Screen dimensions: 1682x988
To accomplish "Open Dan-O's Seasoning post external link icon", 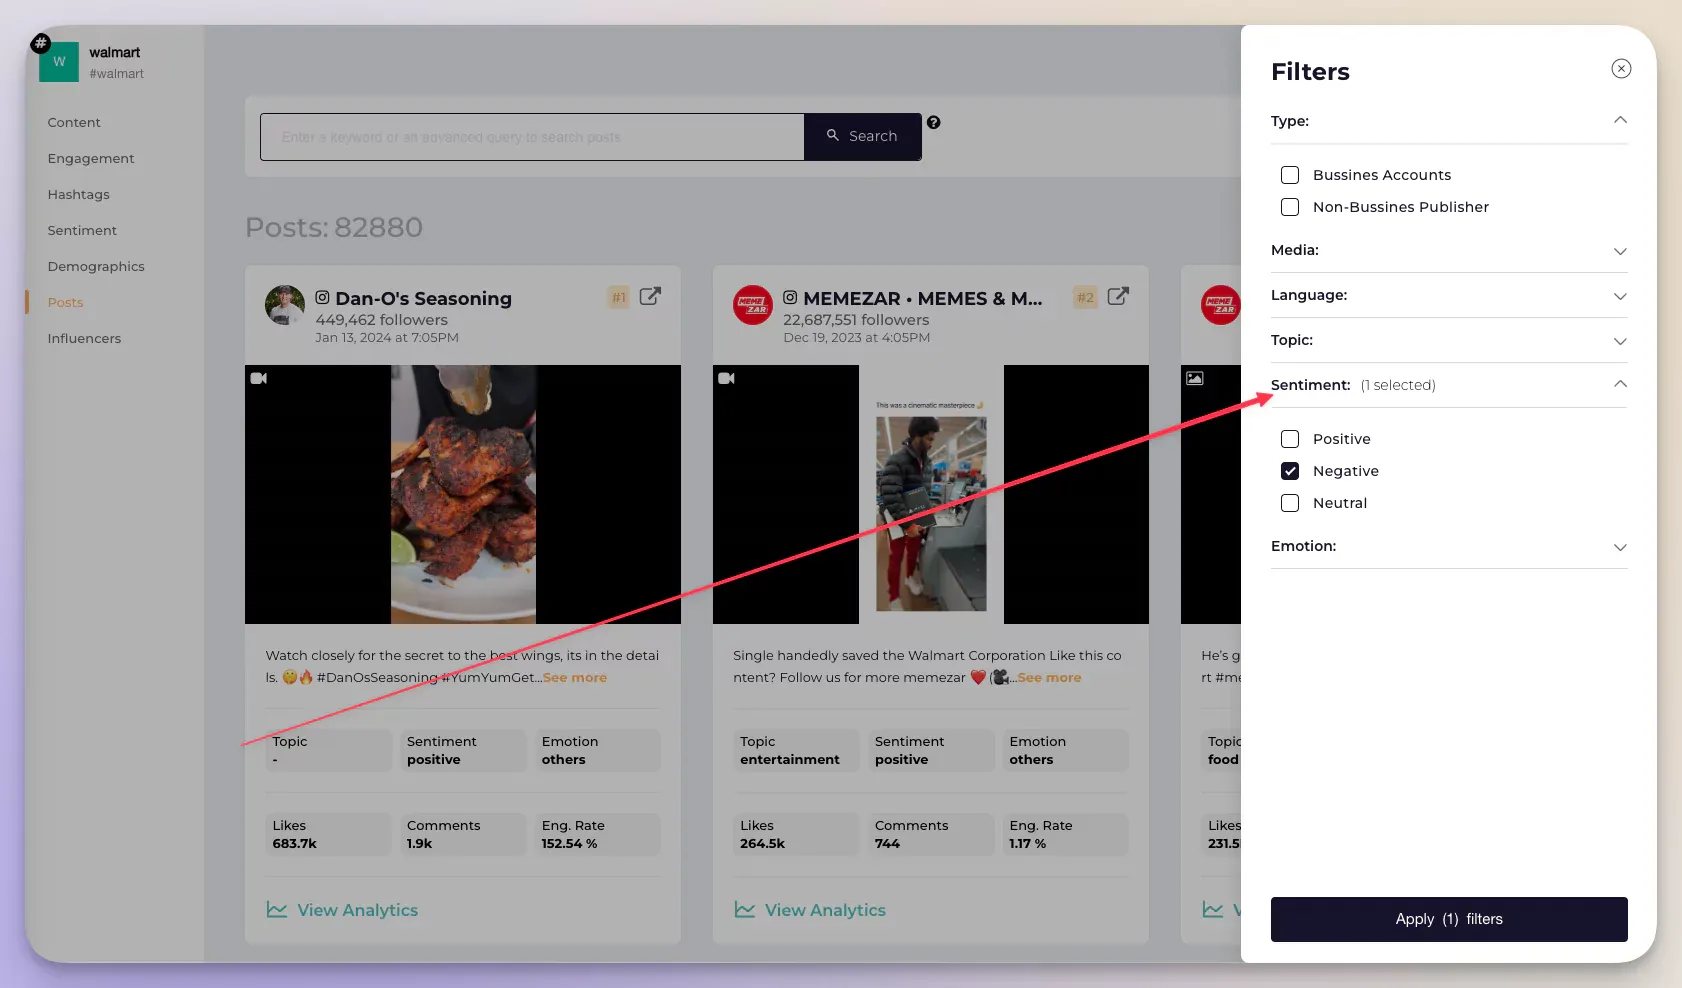I will (650, 296).
